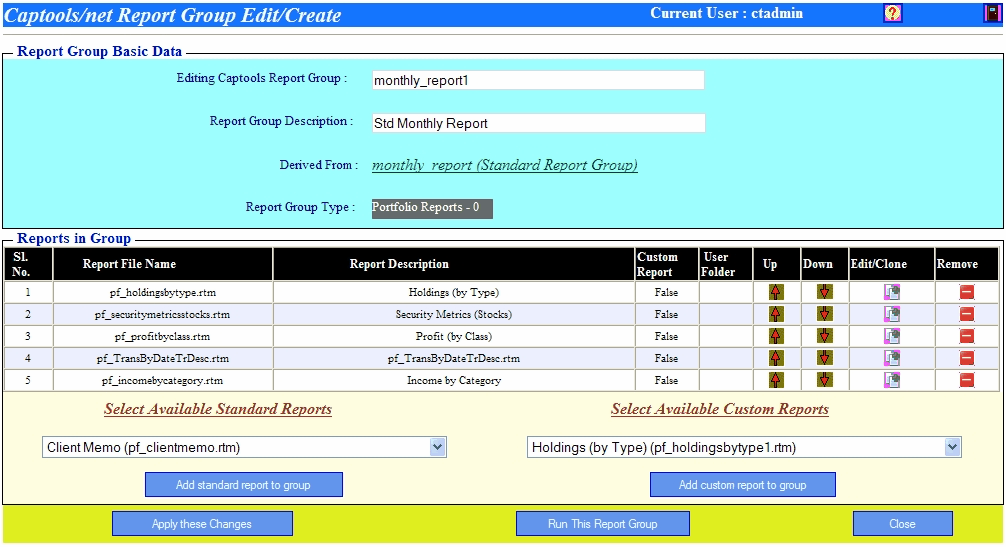Open the custom reports dropdown (Holdings by Type)

(744, 448)
